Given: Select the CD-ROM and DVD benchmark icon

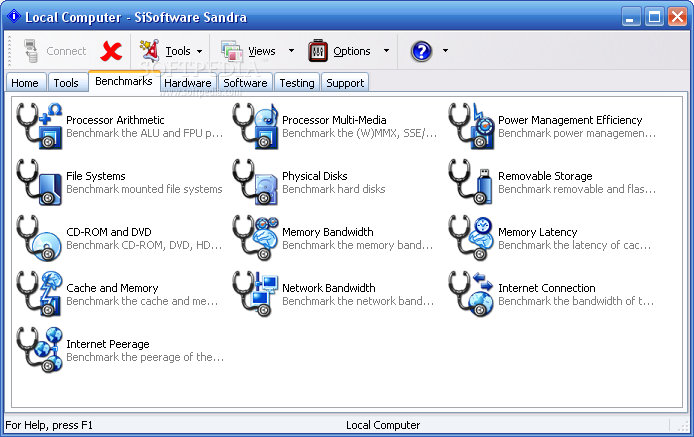Looking at the screenshot, I should coord(39,238).
